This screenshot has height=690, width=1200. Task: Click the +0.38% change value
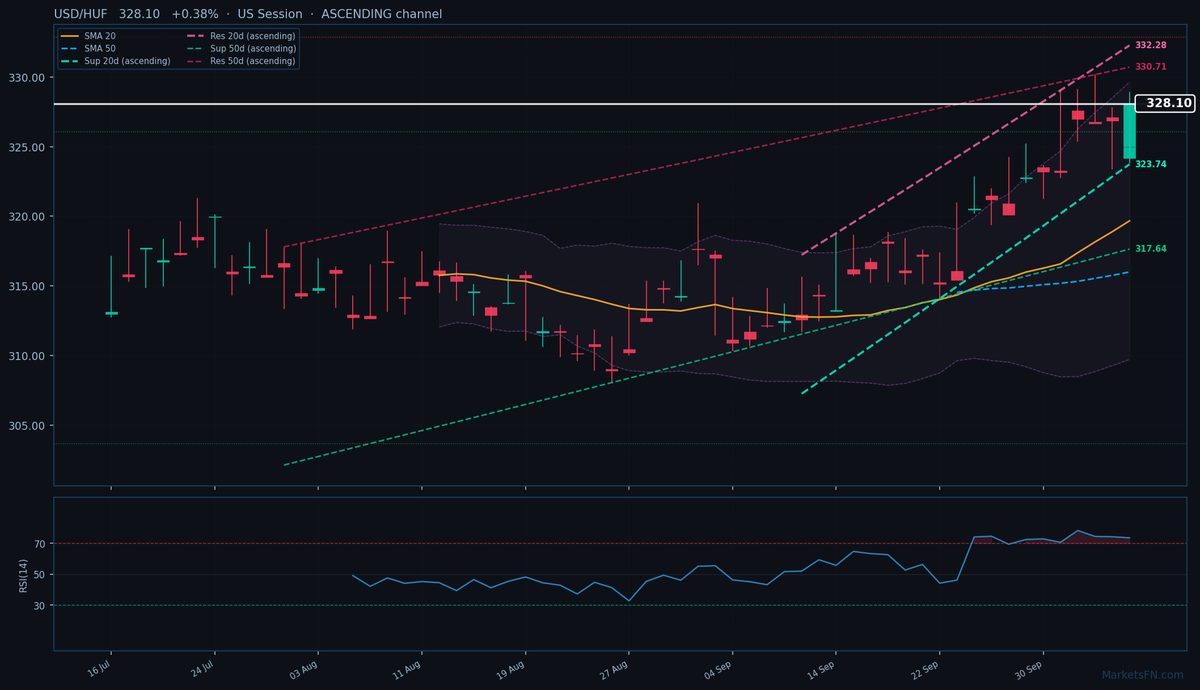coord(195,14)
